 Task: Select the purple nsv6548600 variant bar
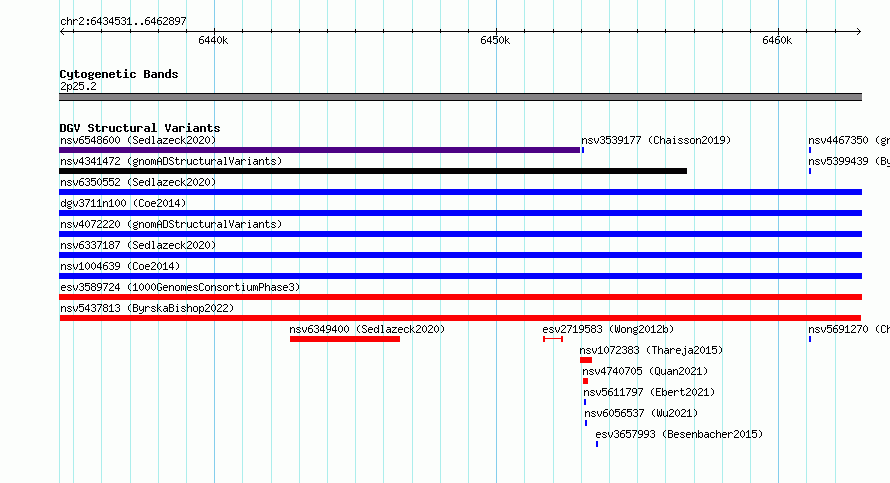point(320,150)
